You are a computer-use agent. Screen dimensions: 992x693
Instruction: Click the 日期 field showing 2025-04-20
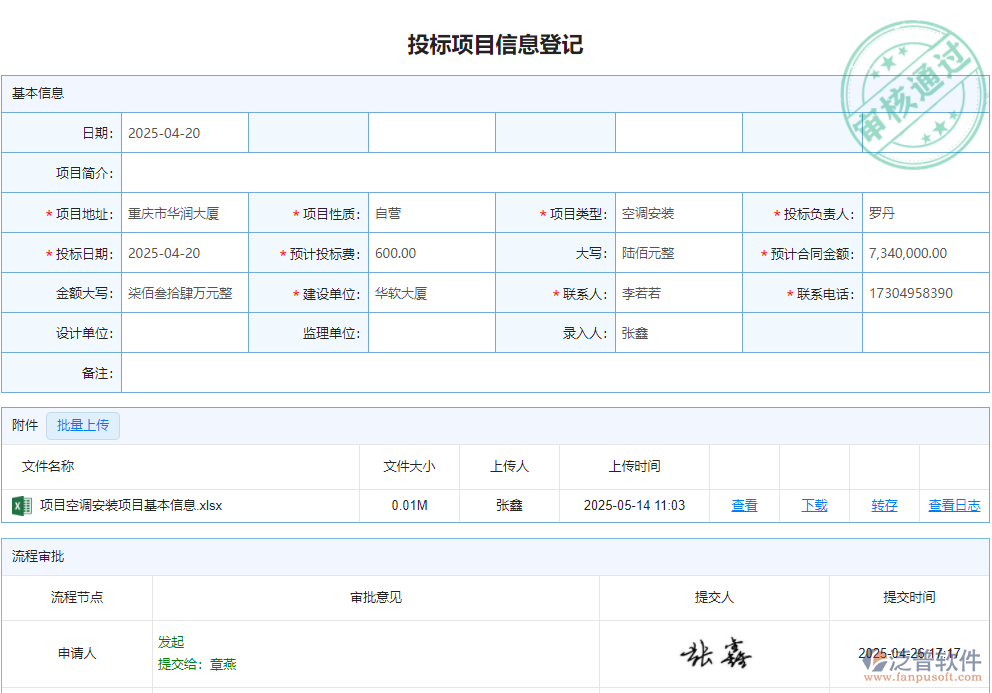185,132
